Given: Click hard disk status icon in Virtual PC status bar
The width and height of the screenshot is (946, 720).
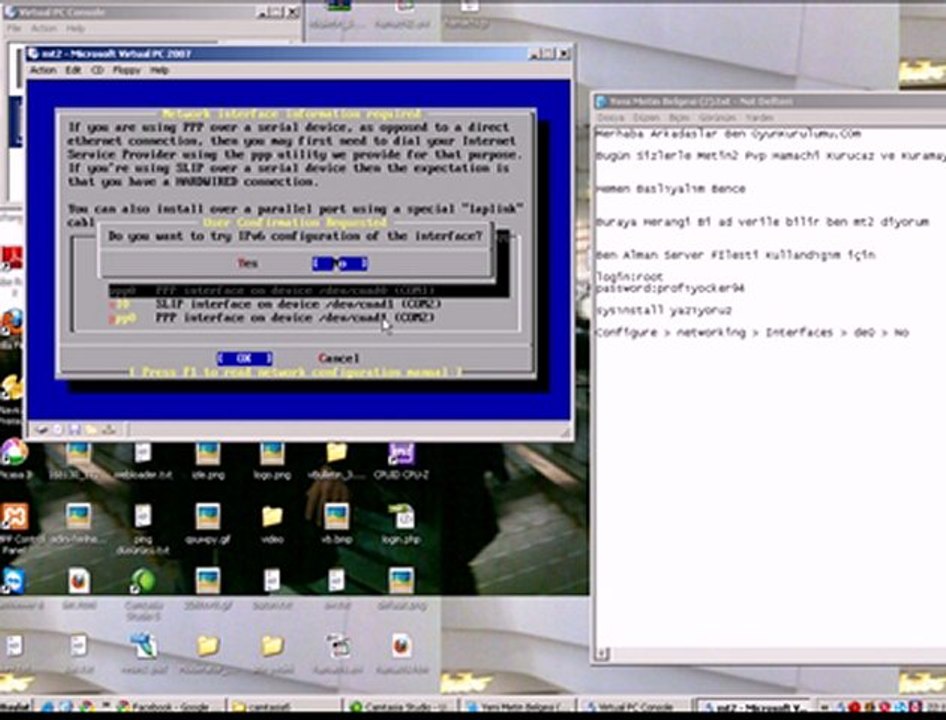Looking at the screenshot, I should pyautogui.click(x=42, y=430).
